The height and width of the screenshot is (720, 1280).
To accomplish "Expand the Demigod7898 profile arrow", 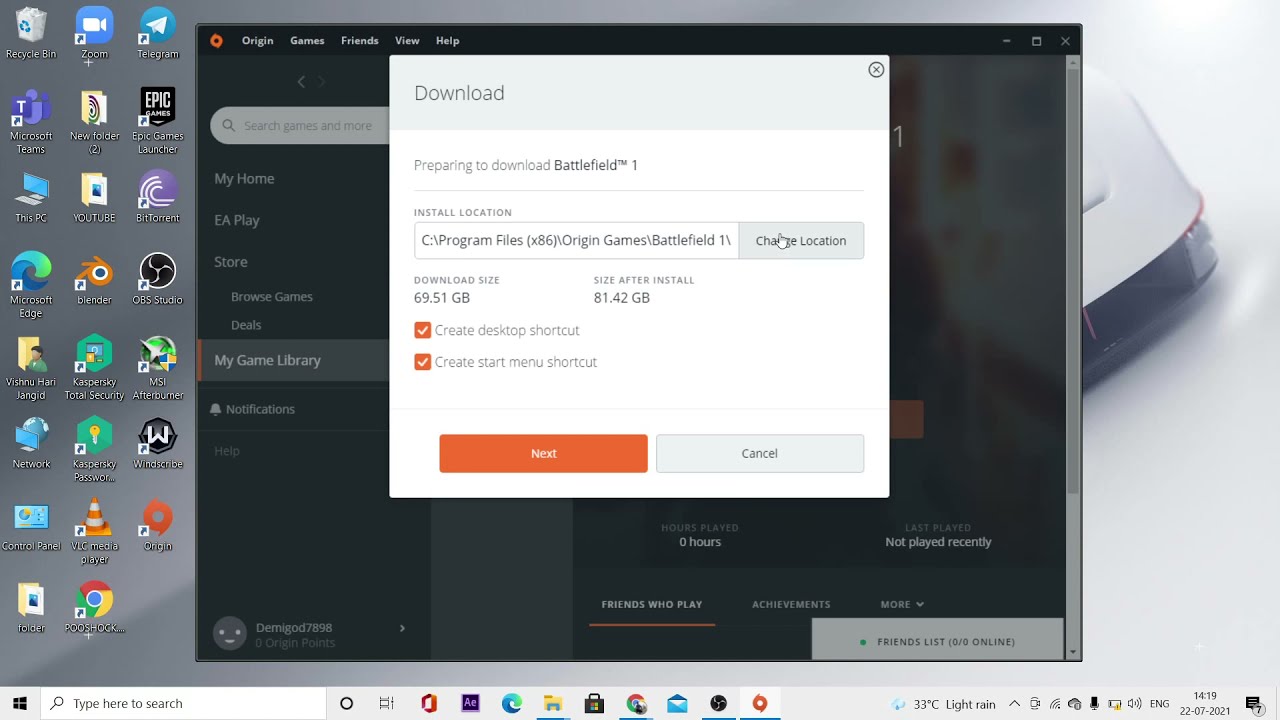I will point(402,628).
